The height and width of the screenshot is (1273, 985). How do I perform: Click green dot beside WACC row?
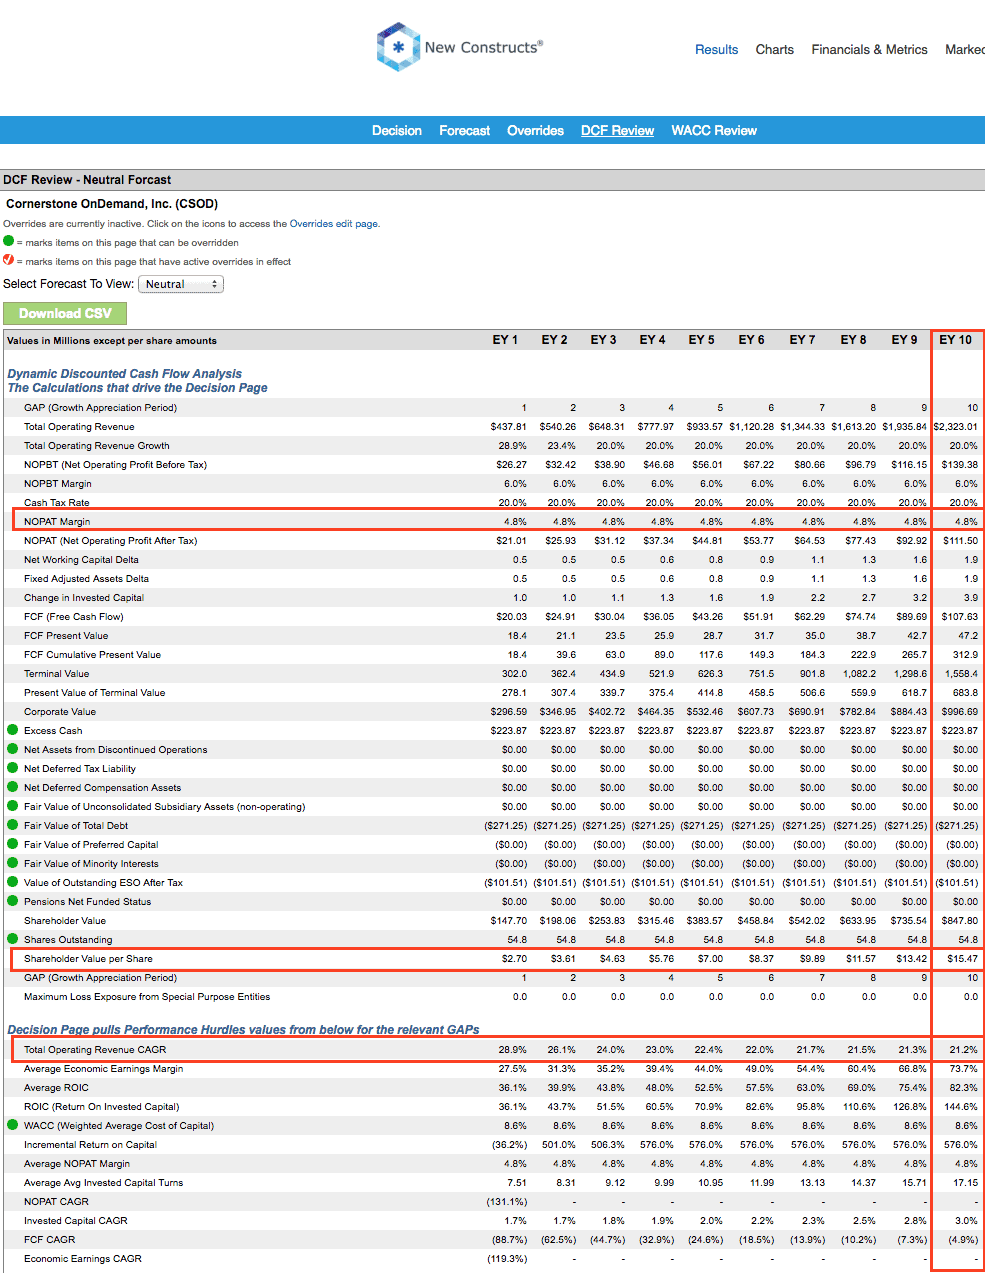(13, 1125)
